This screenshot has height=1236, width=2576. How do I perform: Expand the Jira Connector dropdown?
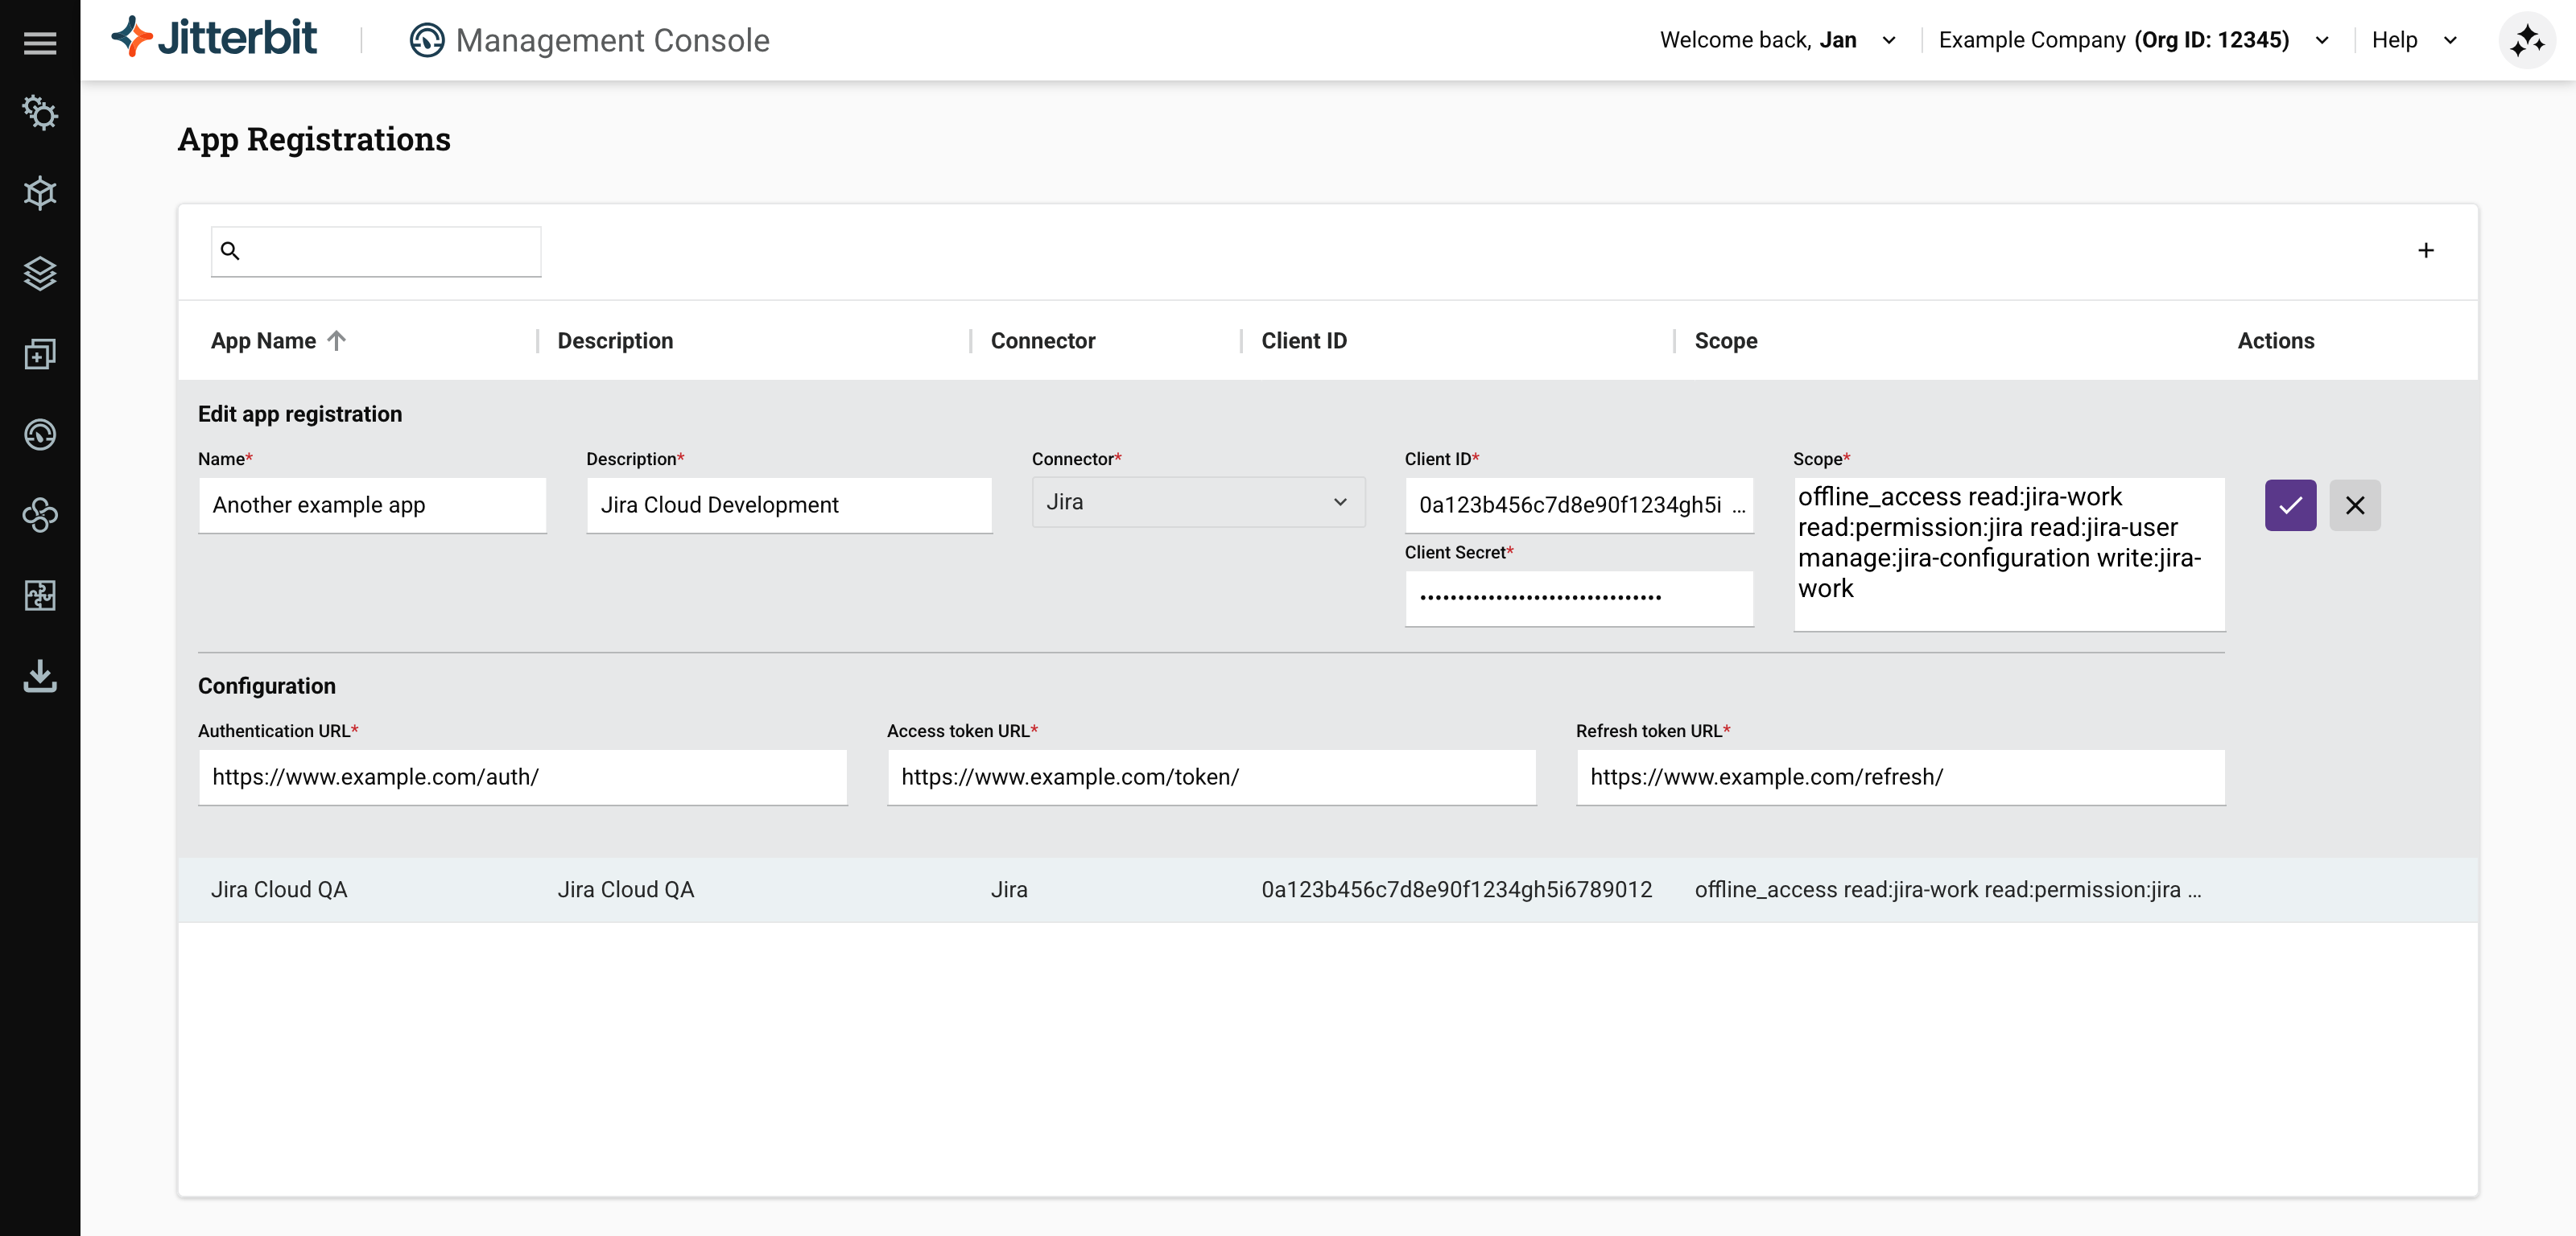point(1197,502)
